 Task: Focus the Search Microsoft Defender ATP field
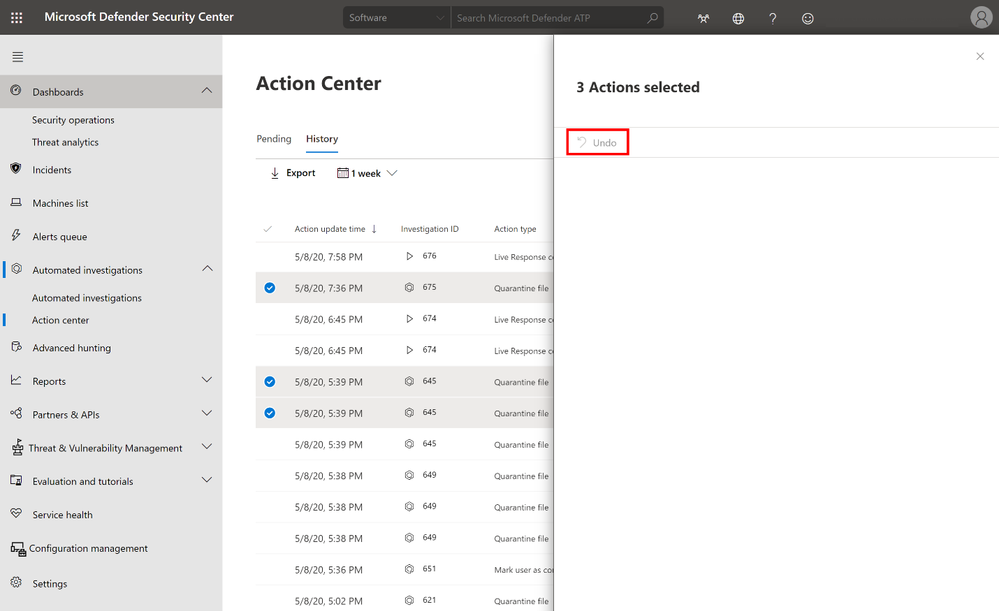548,18
